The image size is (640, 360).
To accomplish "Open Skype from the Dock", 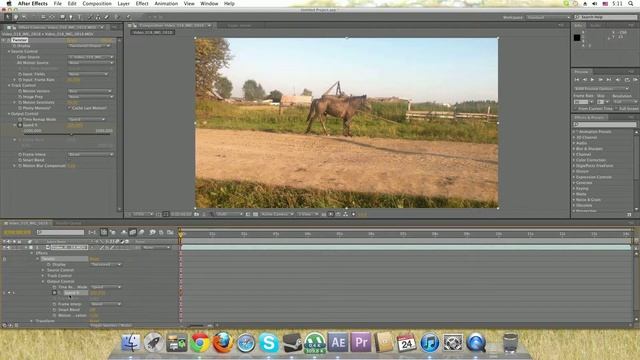I will click(x=269, y=342).
